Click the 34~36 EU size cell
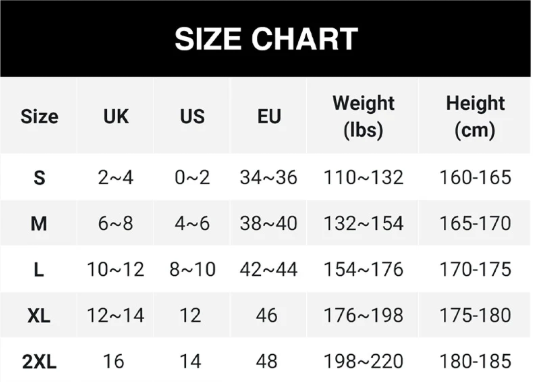 [x=269, y=177]
